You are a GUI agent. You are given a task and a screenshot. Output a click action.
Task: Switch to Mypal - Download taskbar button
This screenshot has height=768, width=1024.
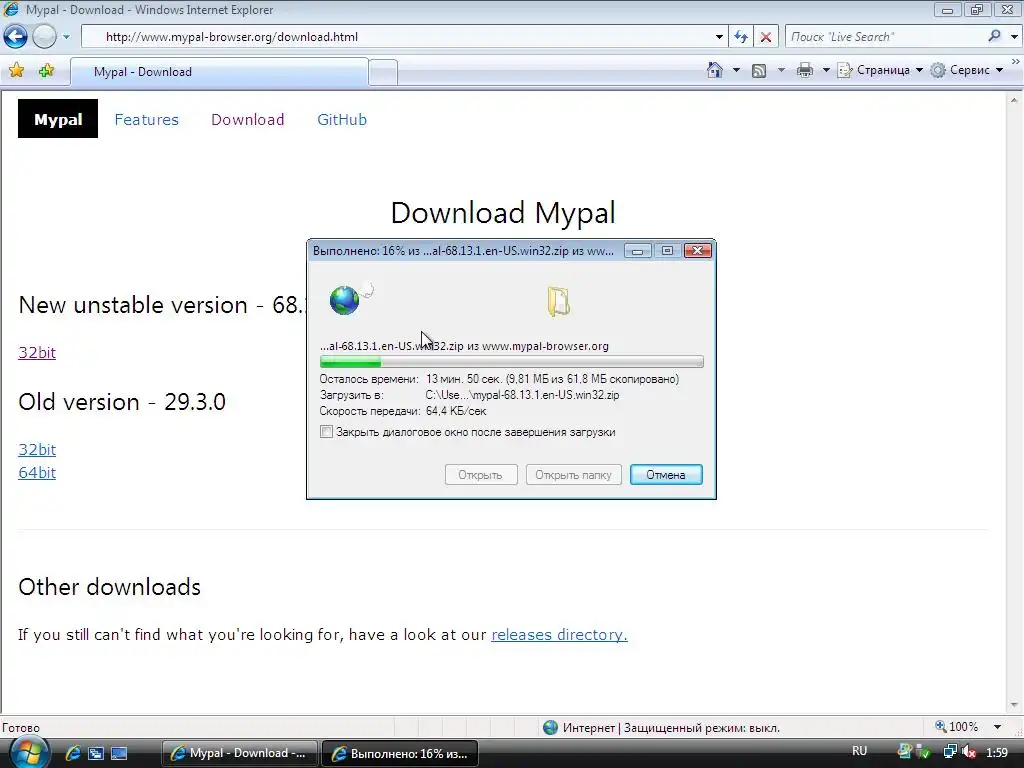240,753
